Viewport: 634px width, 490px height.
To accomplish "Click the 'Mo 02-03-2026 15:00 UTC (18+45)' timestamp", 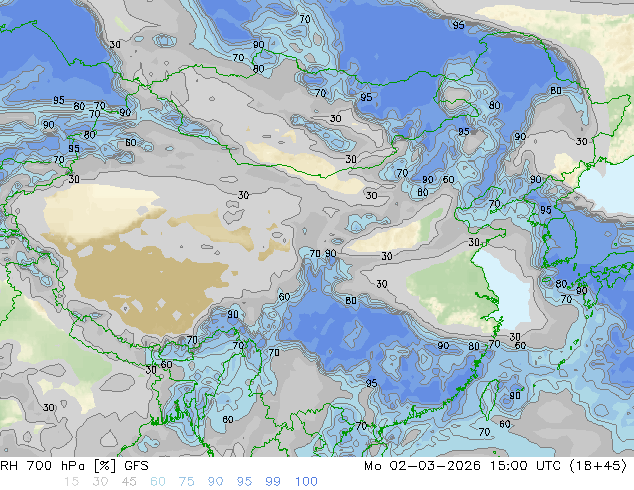I will (496, 466).
